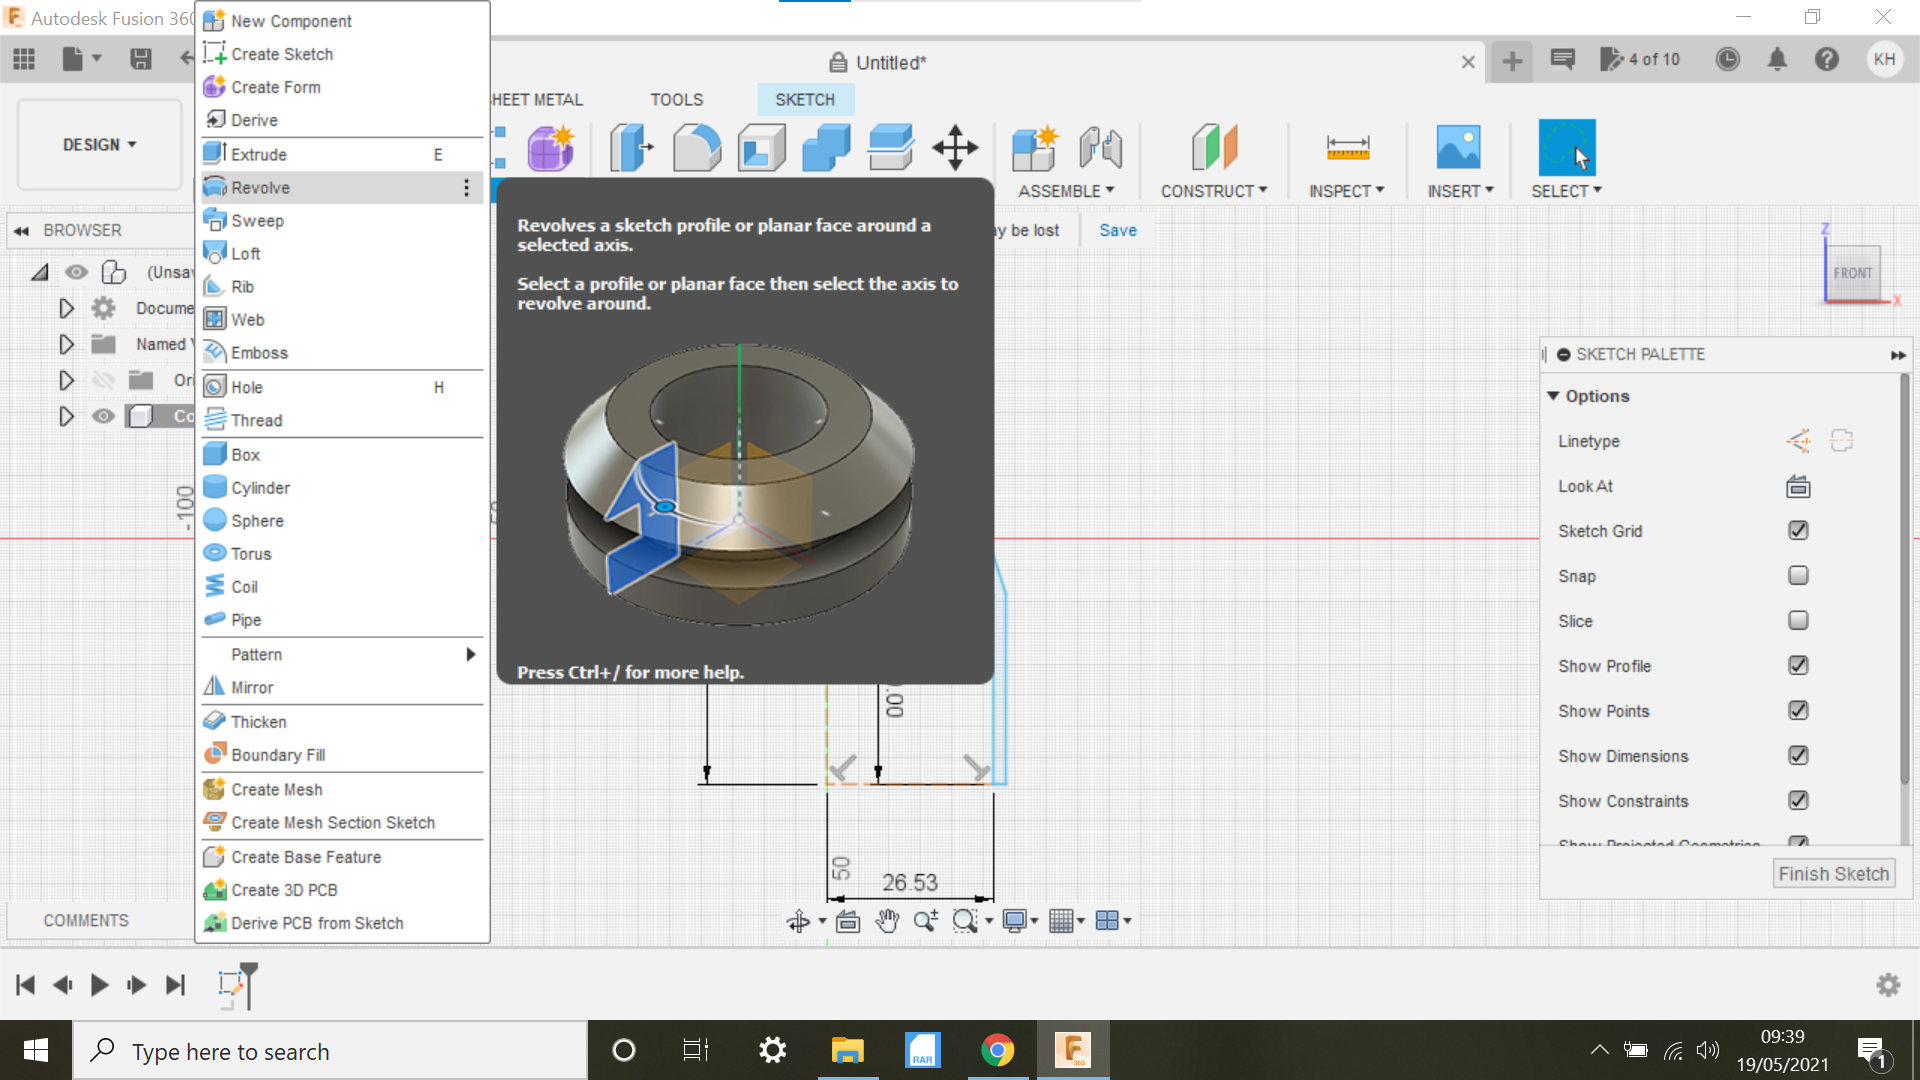This screenshot has width=1920, height=1080.
Task: Uncheck Show Constraints in Sketch Palette
Action: click(1797, 800)
